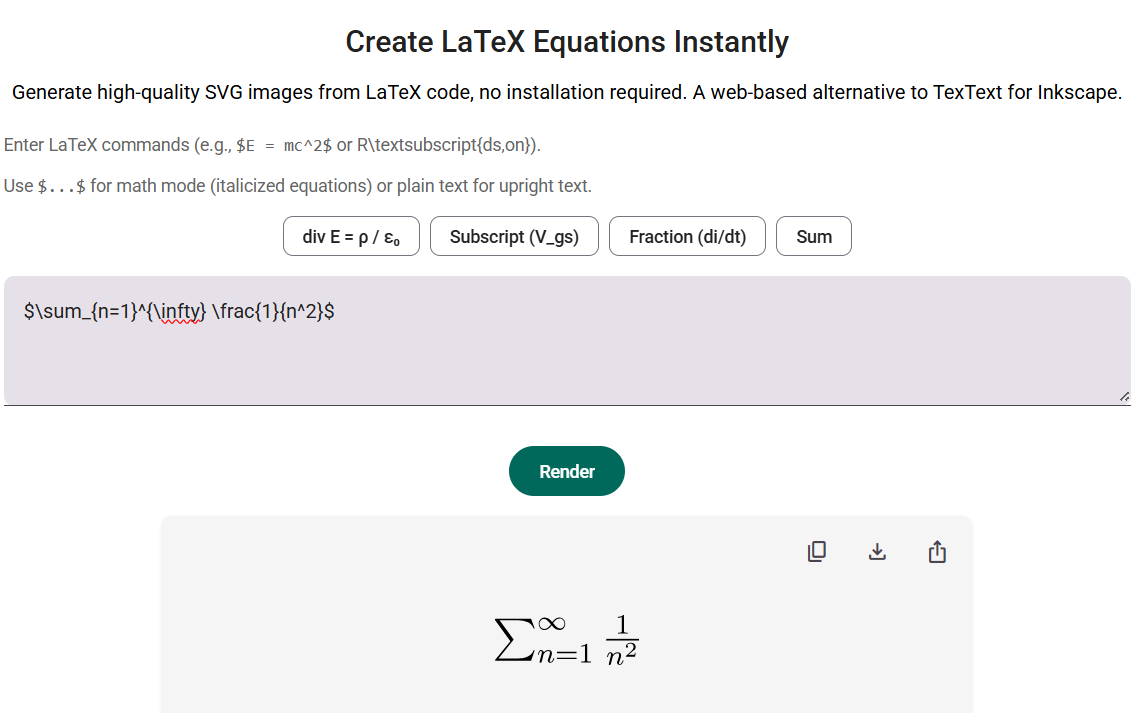The height and width of the screenshot is (713, 1135).
Task: Click the textarea resize handle
Action: [1124, 397]
